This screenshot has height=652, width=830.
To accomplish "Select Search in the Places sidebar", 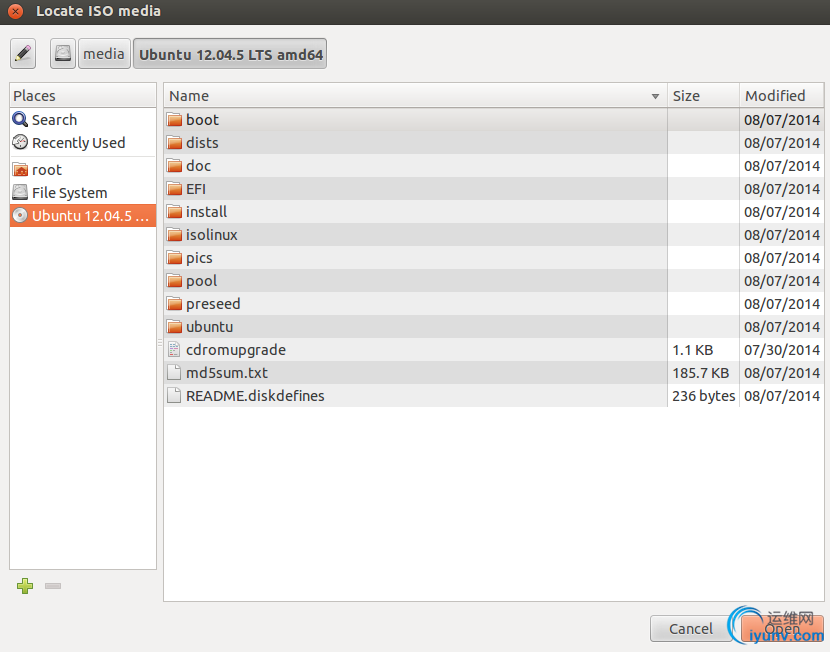I will tap(83, 120).
